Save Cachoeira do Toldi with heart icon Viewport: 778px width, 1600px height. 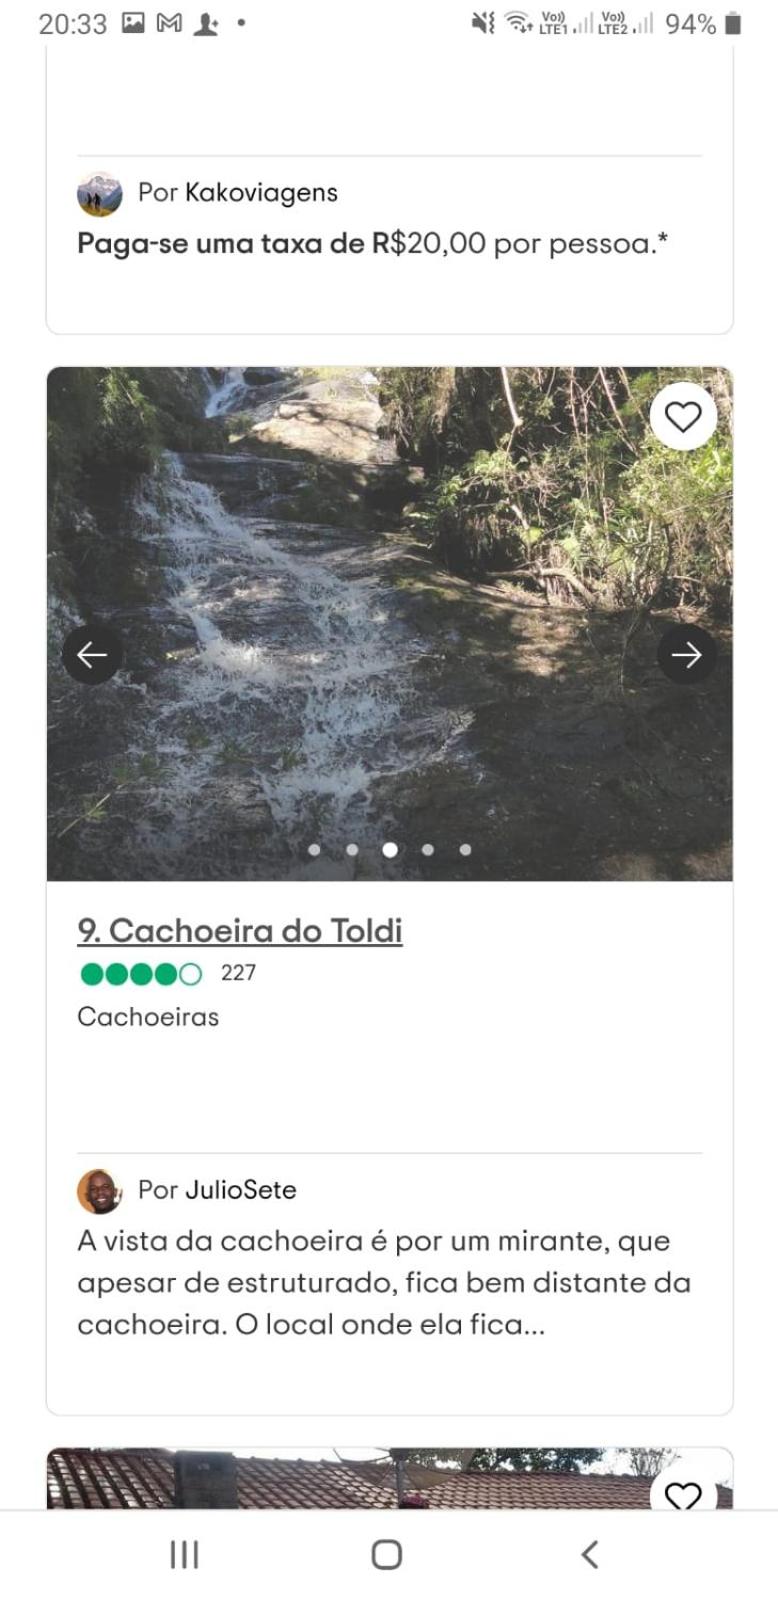(683, 416)
